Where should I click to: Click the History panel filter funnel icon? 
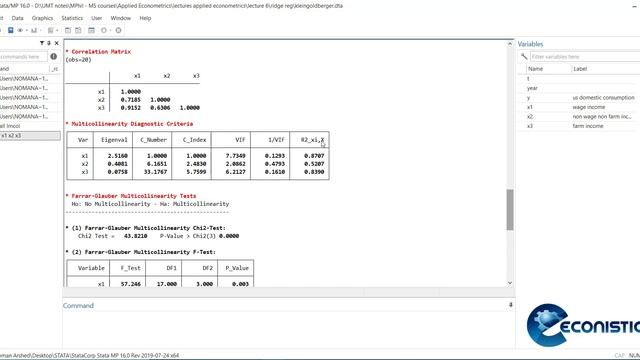coord(42,43)
